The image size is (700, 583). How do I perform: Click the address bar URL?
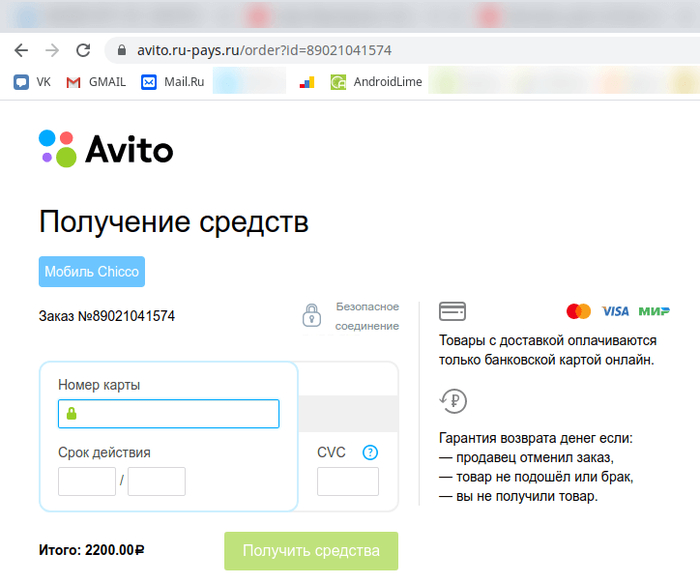click(x=262, y=50)
